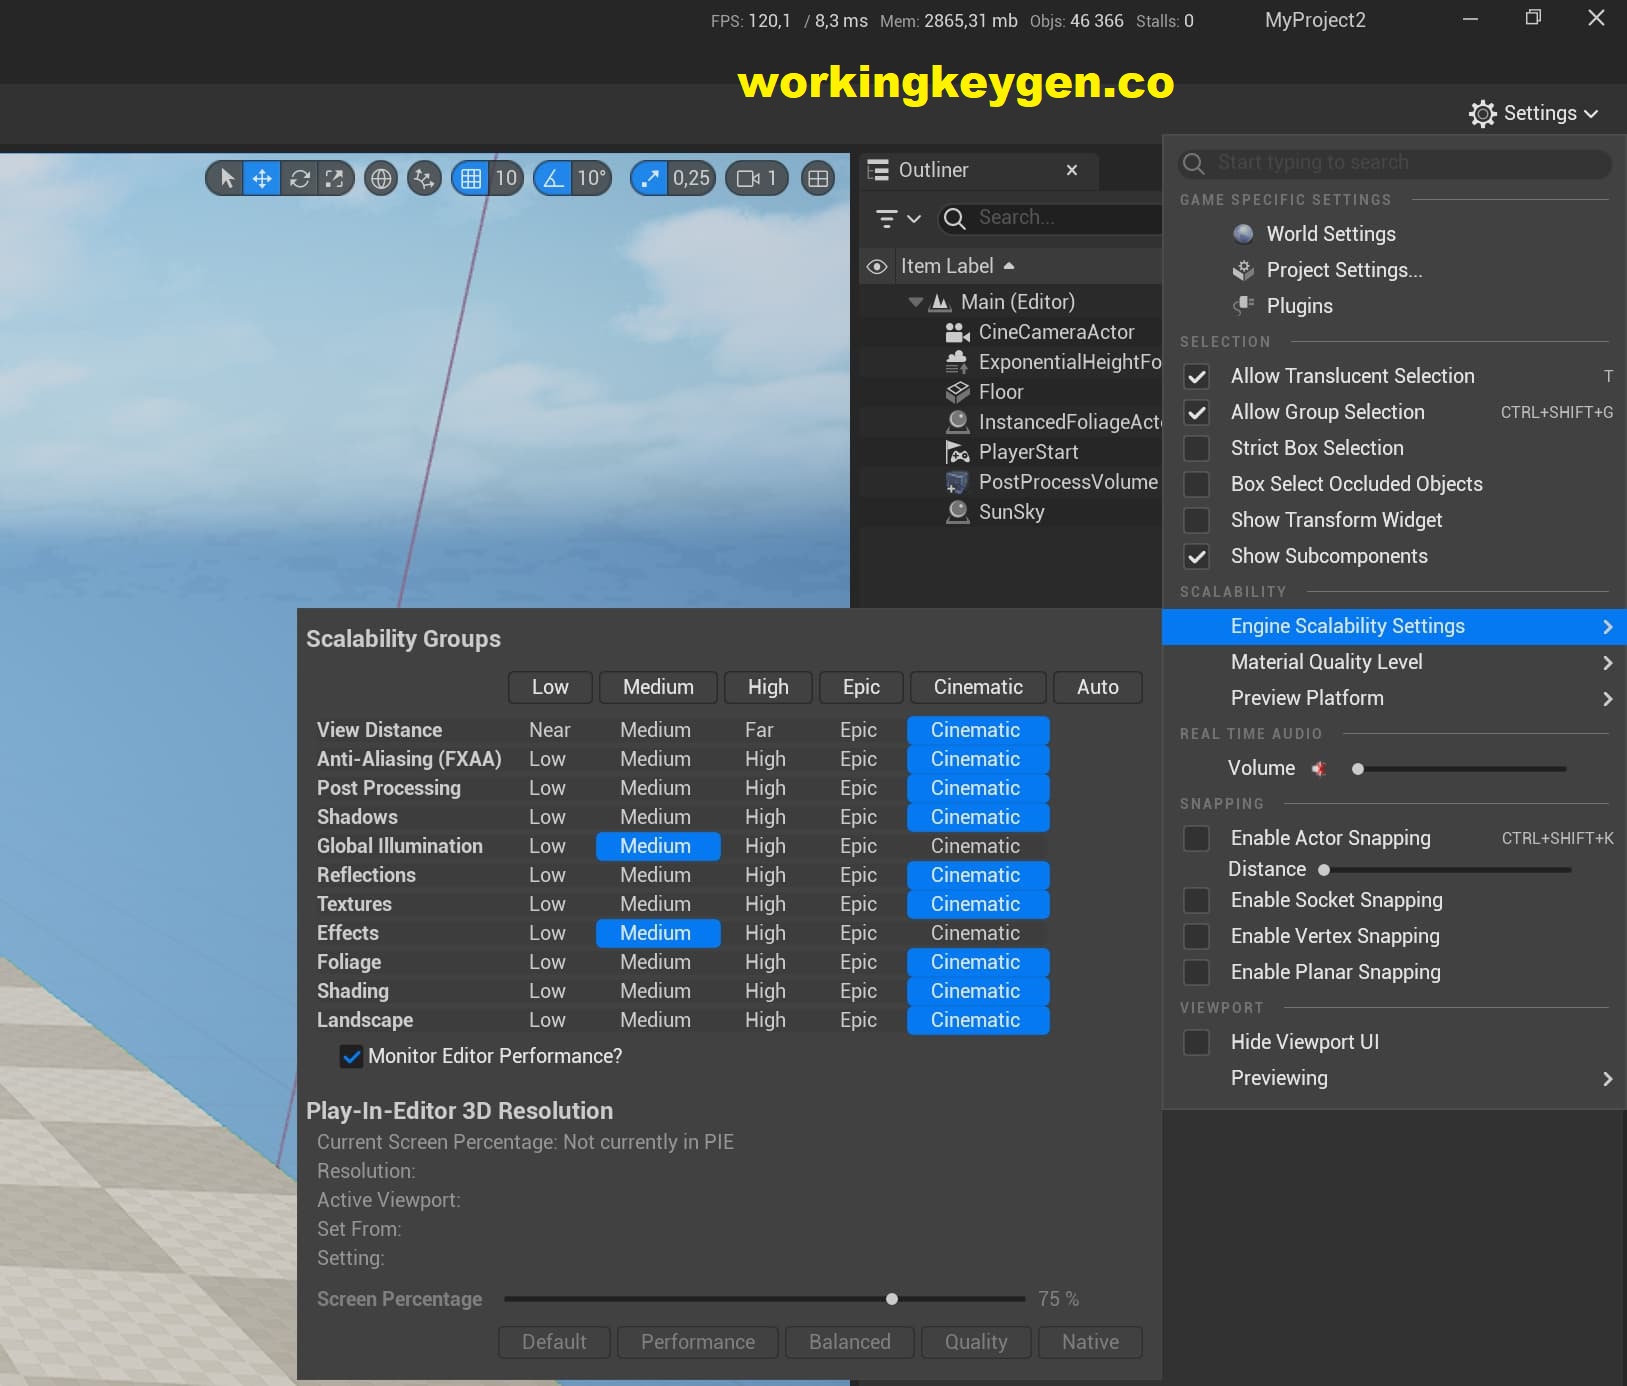Click the Auto scalability button
The image size is (1627, 1386).
point(1097,687)
